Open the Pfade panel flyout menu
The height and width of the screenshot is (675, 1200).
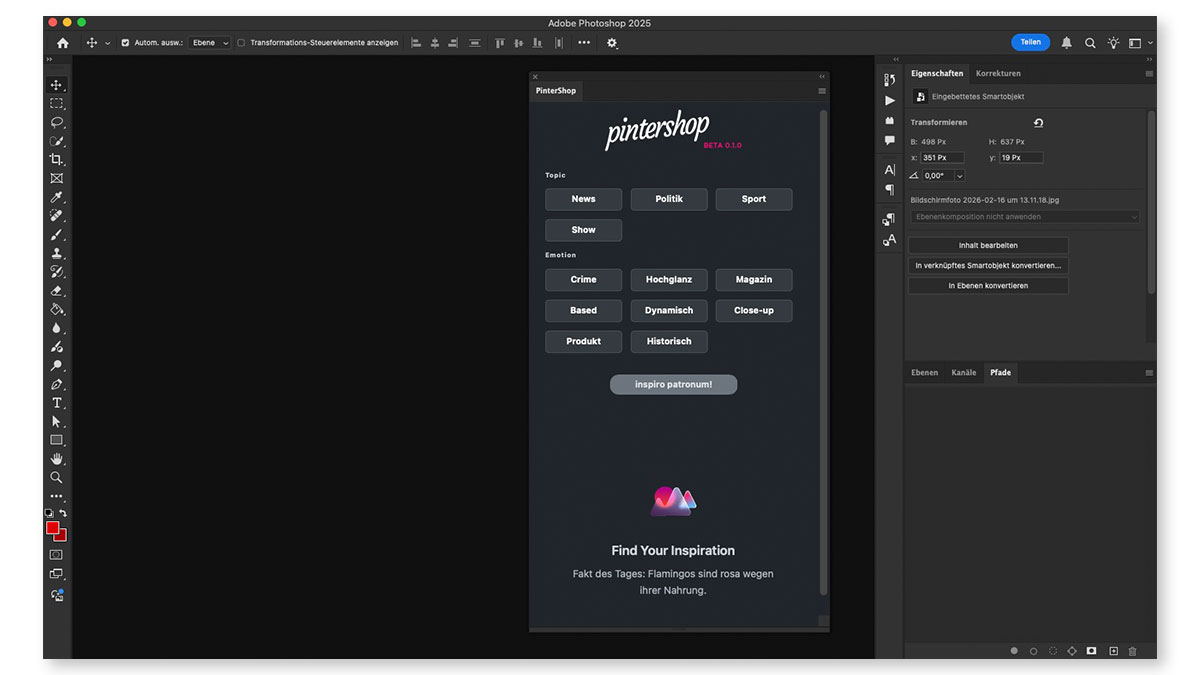[1149, 373]
